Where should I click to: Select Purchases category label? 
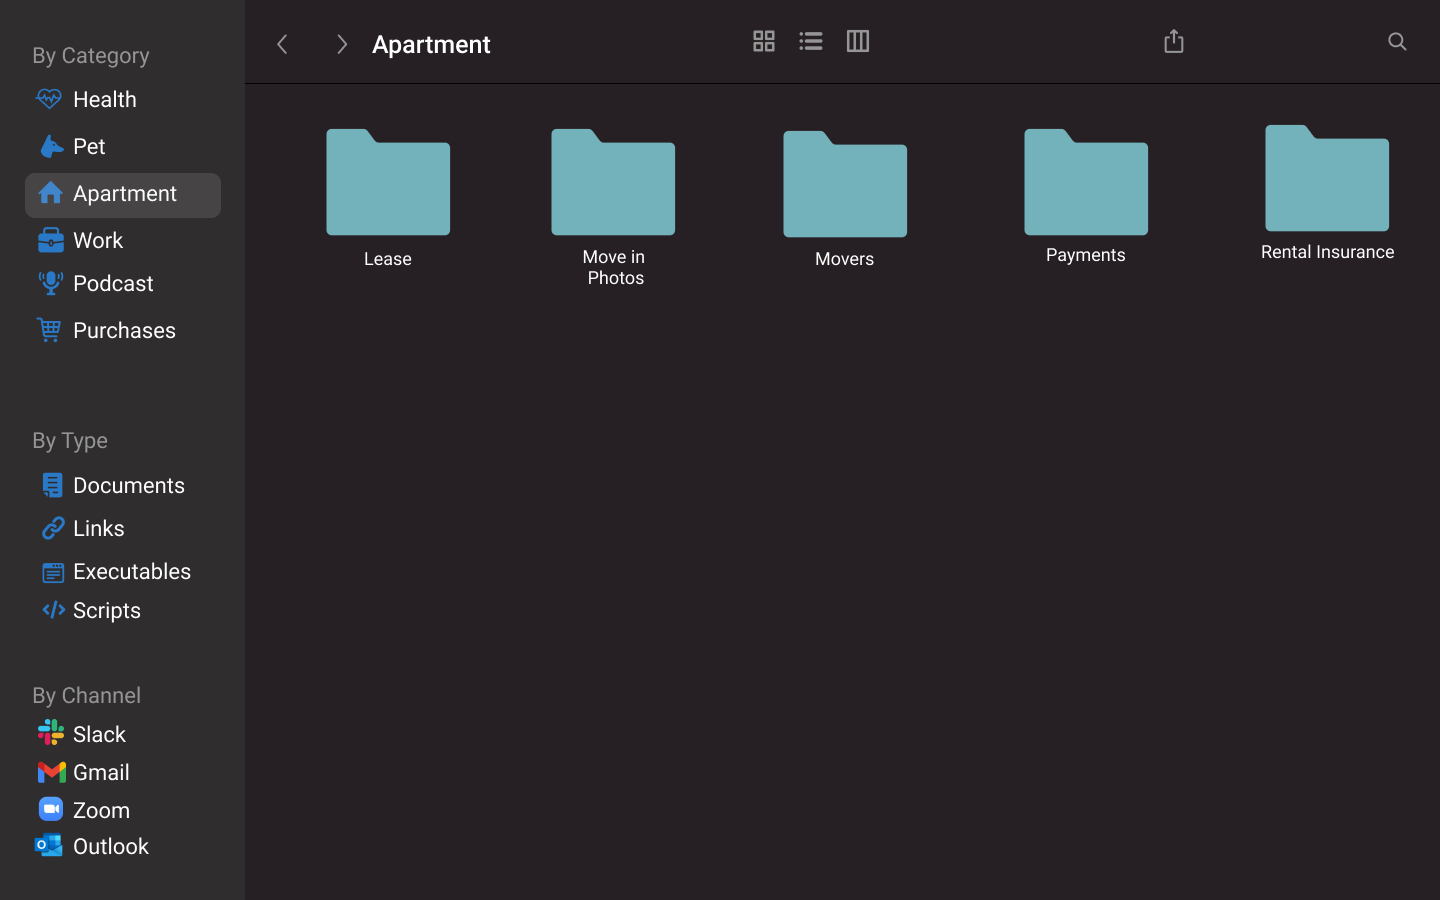click(x=125, y=330)
